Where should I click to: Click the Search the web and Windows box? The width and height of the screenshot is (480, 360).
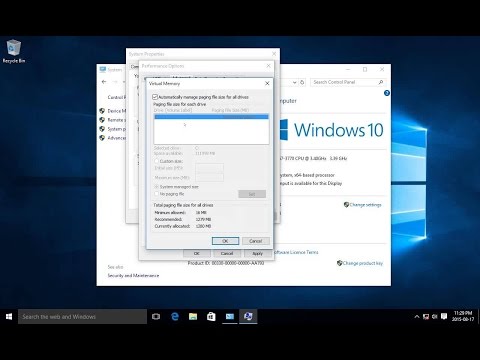coord(82,316)
